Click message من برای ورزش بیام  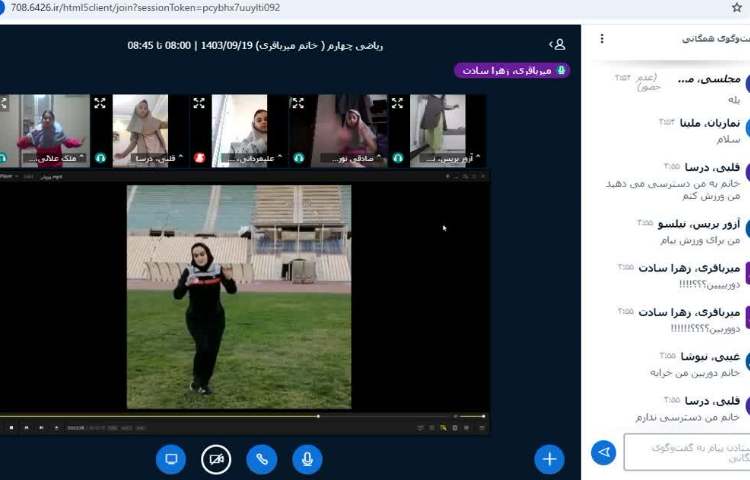point(700,240)
